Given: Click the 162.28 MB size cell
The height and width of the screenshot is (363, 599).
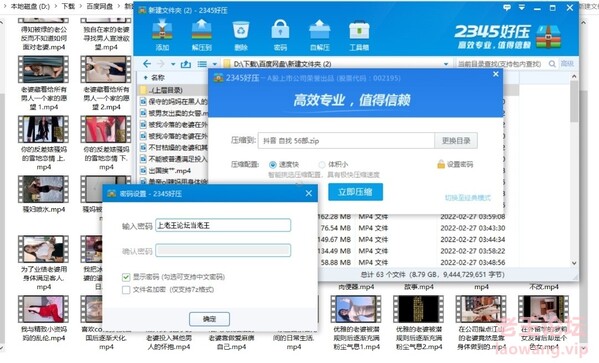Looking at the screenshot, I should tap(335, 217).
